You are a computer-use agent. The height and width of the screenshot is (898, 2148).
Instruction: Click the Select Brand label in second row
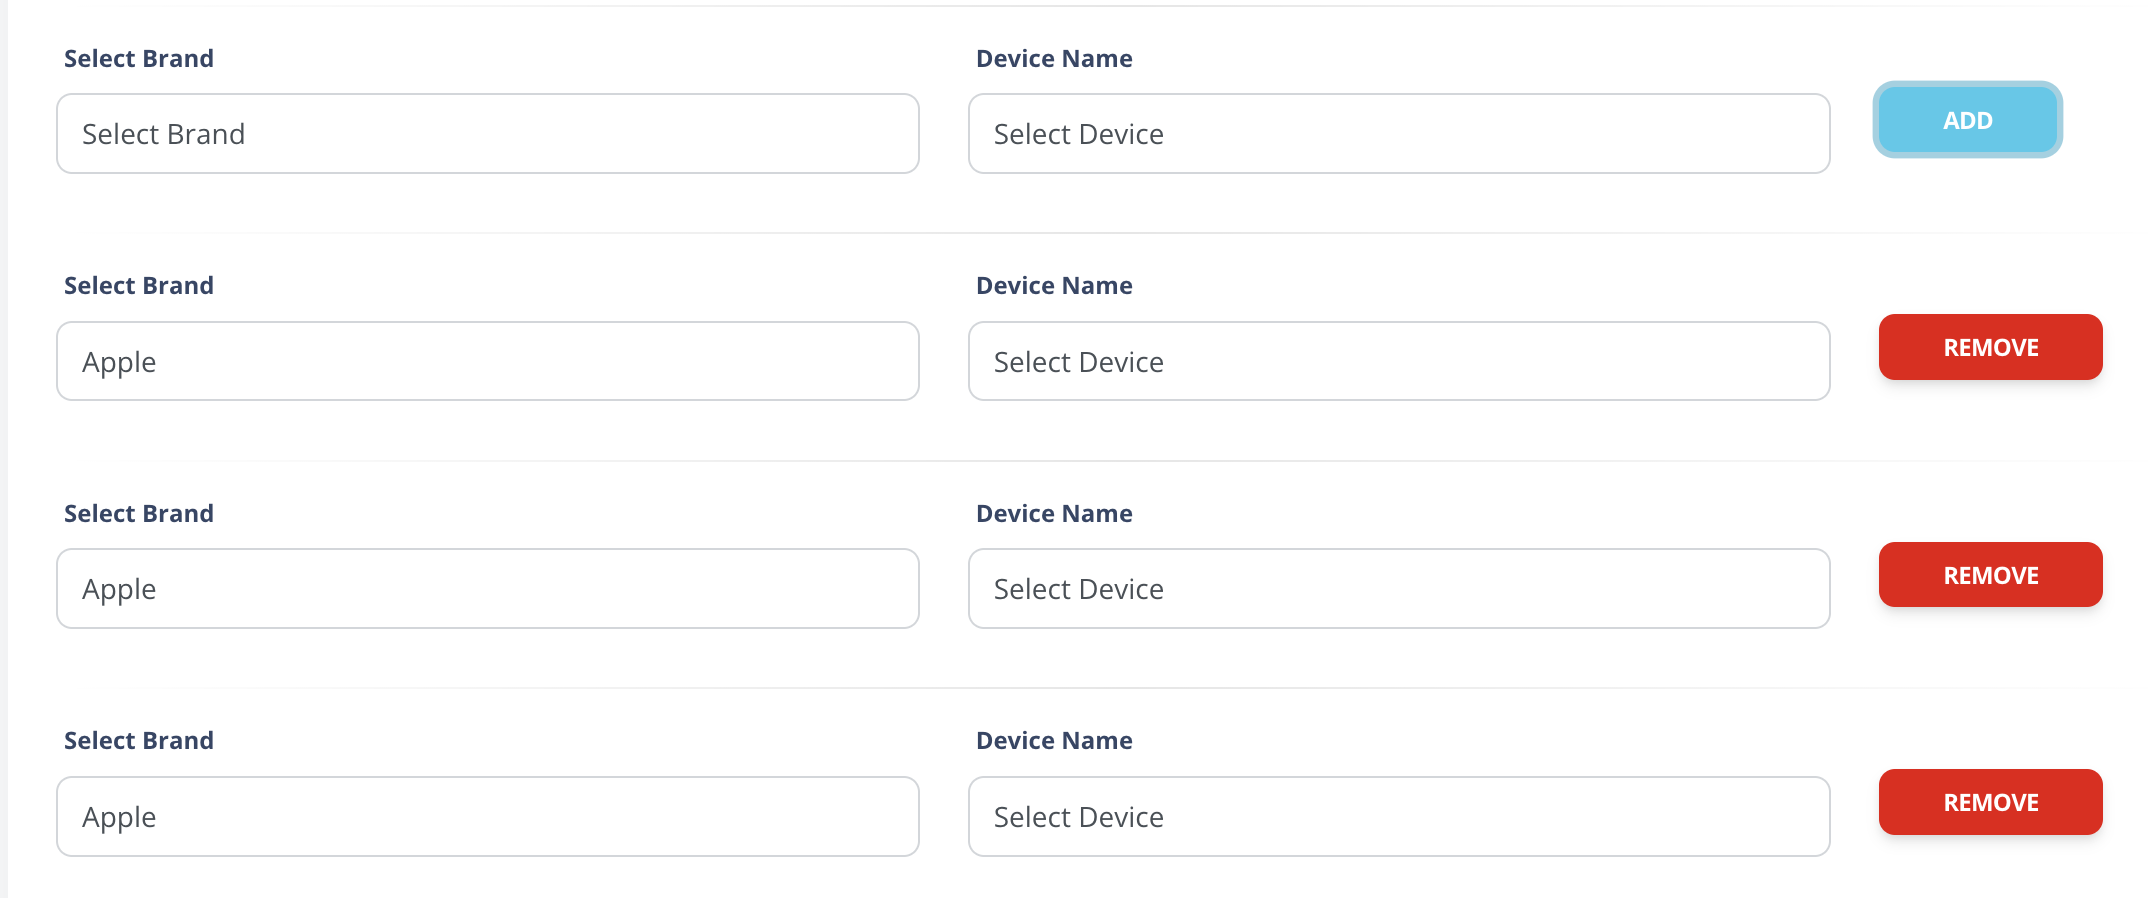(139, 286)
